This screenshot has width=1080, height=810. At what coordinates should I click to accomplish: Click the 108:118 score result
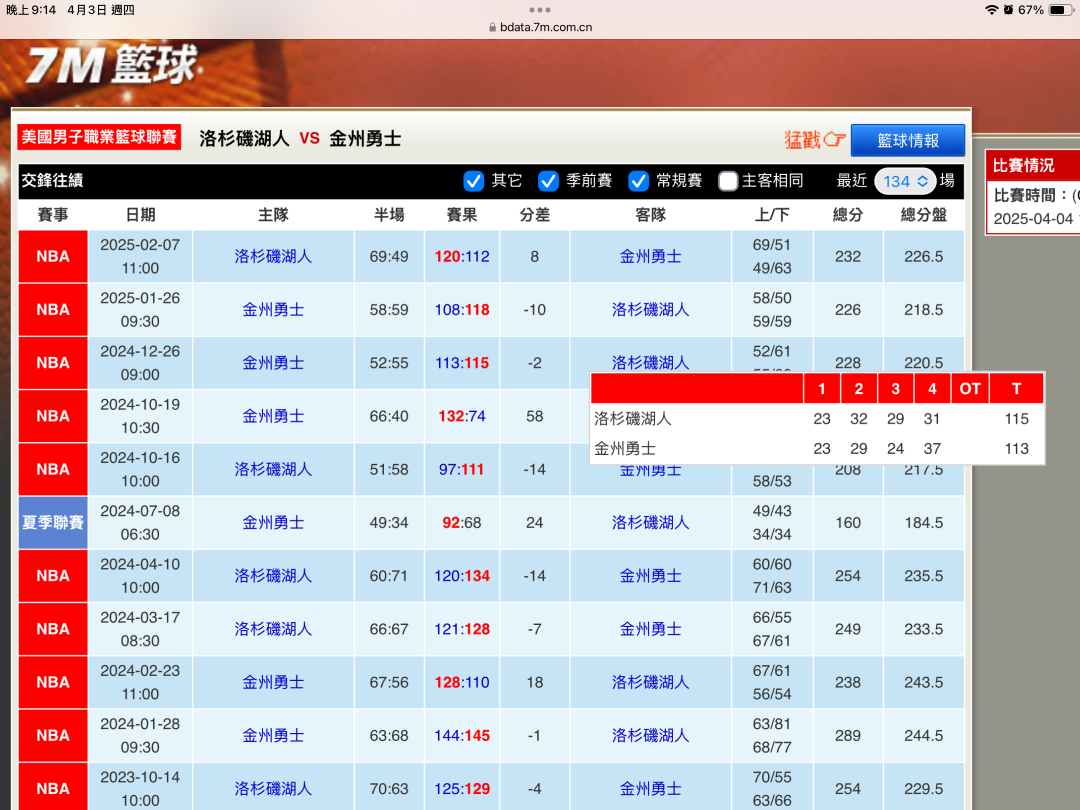pyautogui.click(x=461, y=309)
